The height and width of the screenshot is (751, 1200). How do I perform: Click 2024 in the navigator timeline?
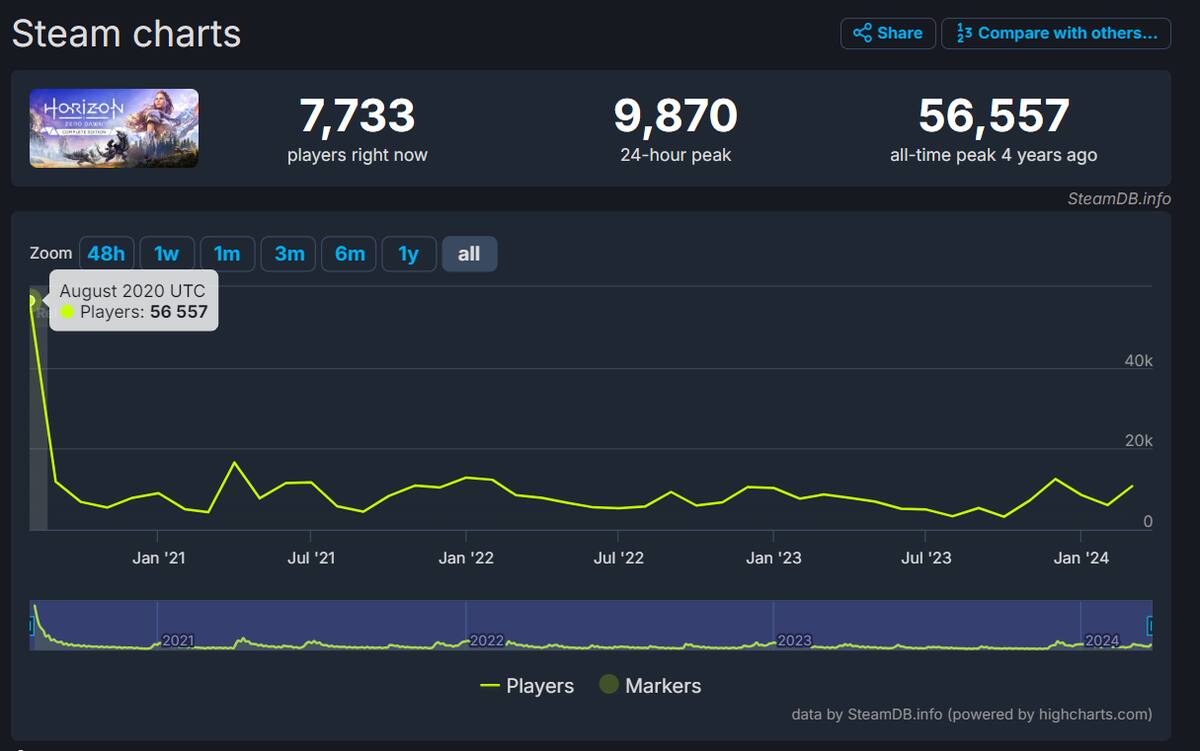click(x=1102, y=640)
